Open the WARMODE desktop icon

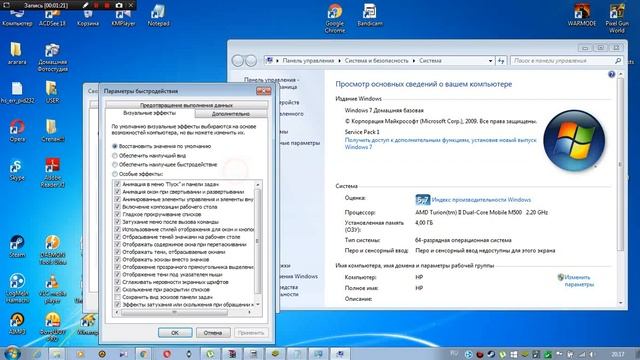pyautogui.click(x=582, y=16)
